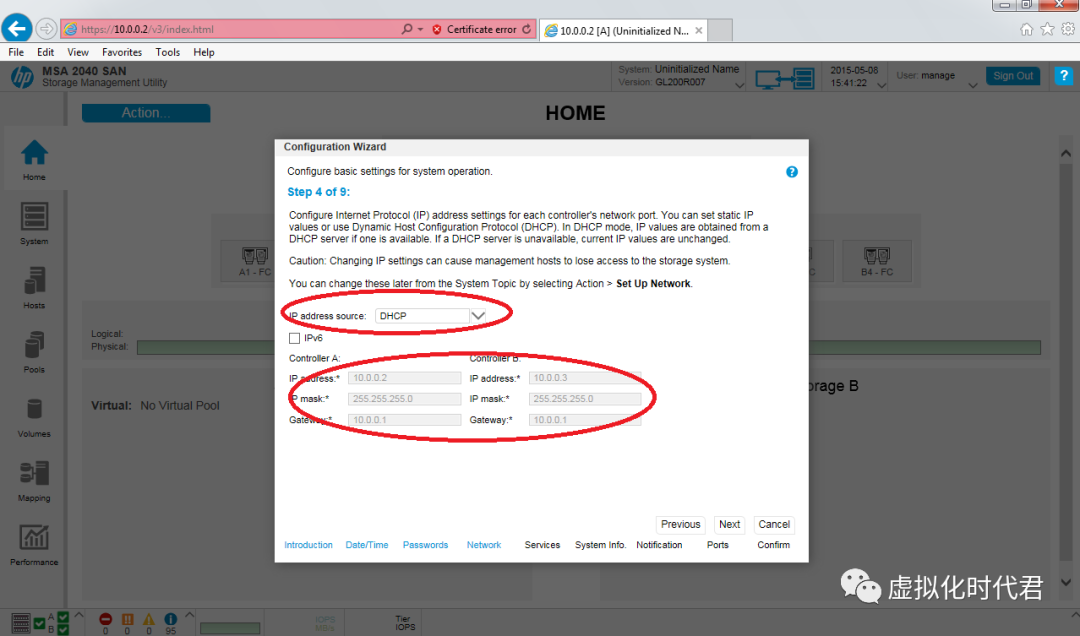Image resolution: width=1080 pixels, height=636 pixels.
Task: Click controller B green check status
Action: pos(63,629)
